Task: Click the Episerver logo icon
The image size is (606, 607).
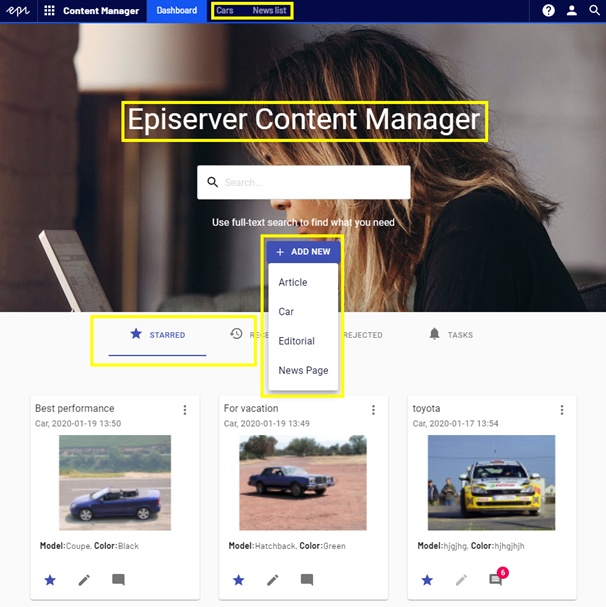Action: (17, 11)
